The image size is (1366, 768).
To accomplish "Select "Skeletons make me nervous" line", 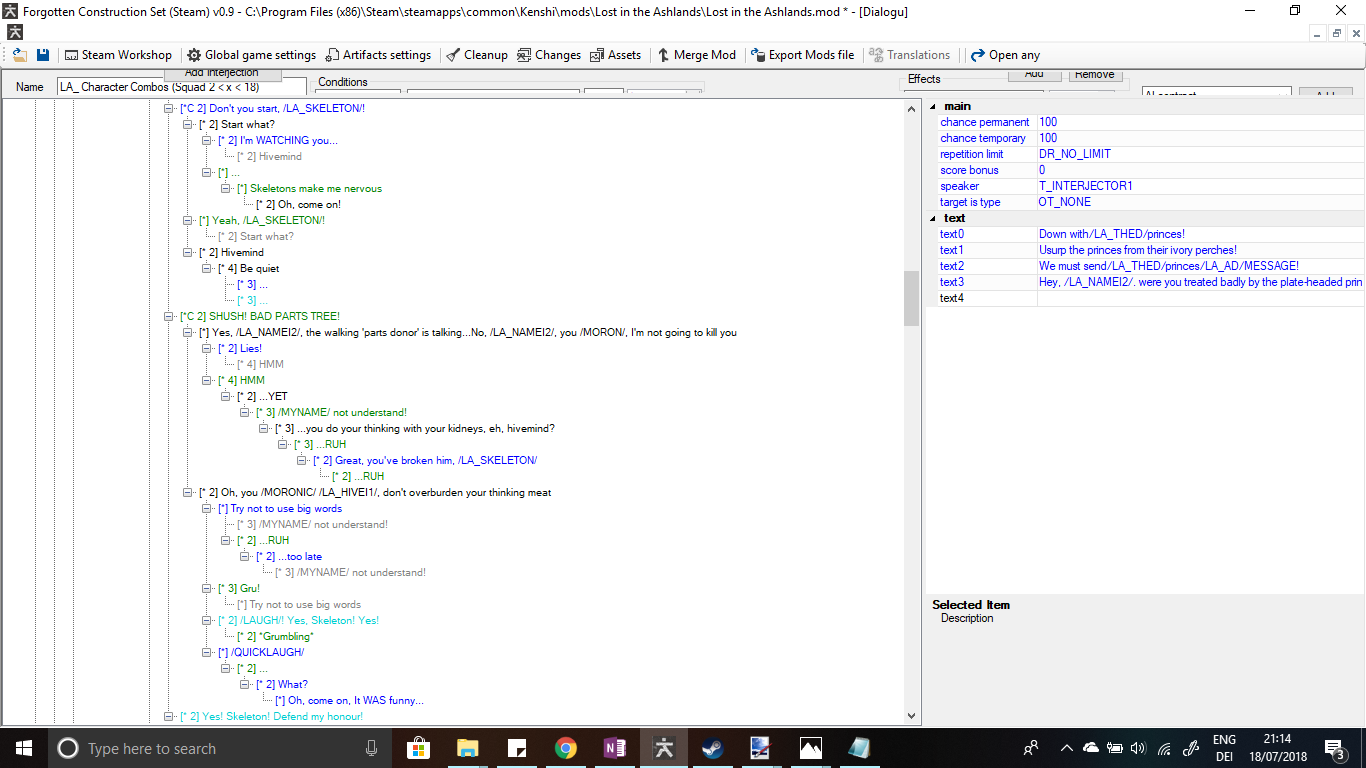I will coord(309,188).
